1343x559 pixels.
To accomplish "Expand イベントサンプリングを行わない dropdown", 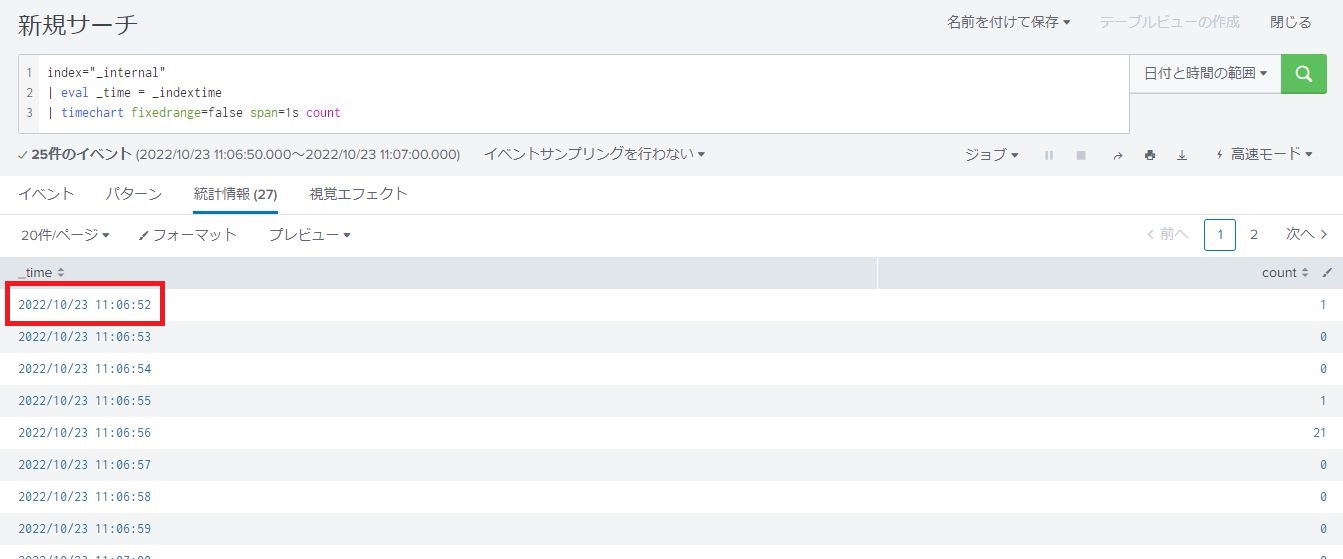I will pos(595,154).
